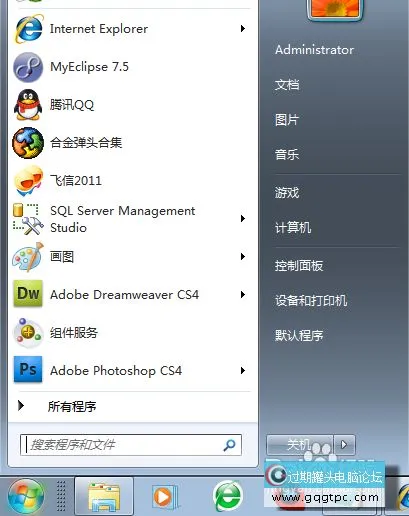Click the SQL Server Management Studio icon
Viewport: 409px width, 516px height.
pos(28,219)
